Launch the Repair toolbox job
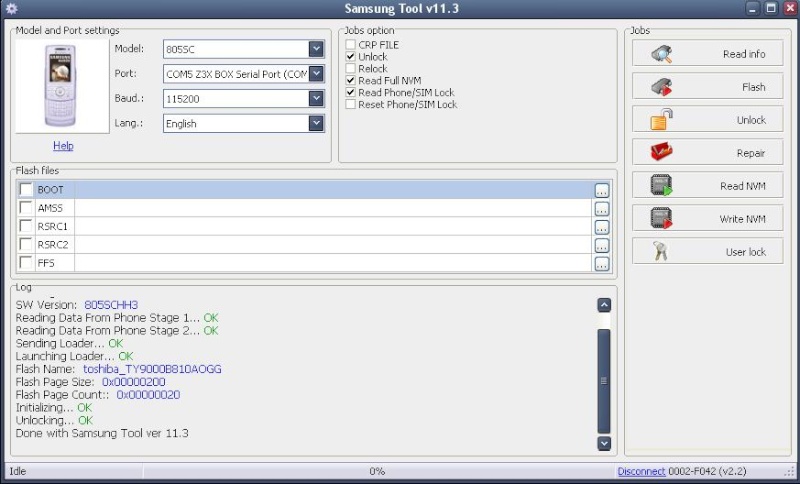The width and height of the screenshot is (800, 484). 707,152
